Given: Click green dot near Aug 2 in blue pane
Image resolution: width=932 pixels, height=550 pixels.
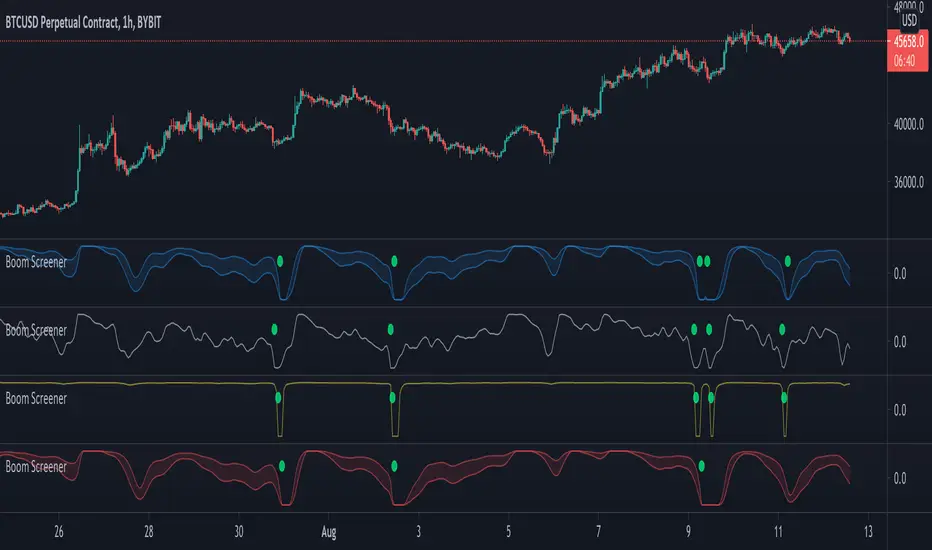Looking at the screenshot, I should pos(394,261).
